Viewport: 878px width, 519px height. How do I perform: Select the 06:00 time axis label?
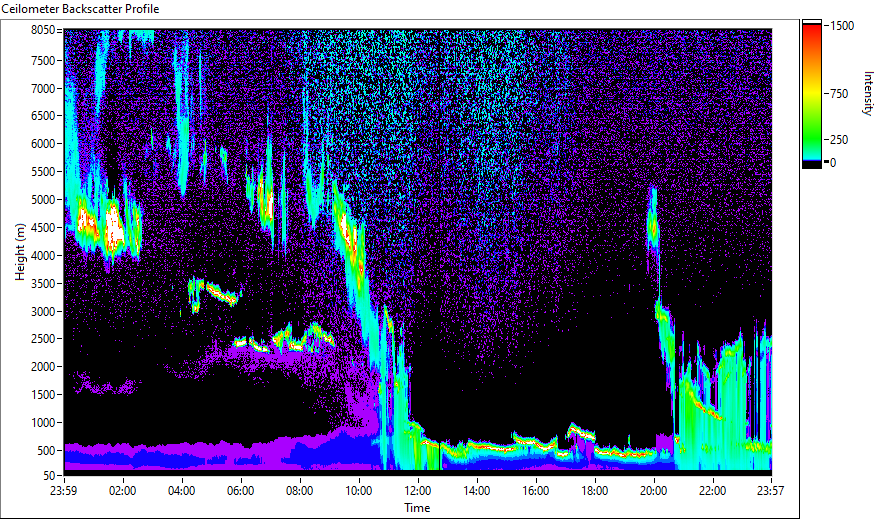241,491
